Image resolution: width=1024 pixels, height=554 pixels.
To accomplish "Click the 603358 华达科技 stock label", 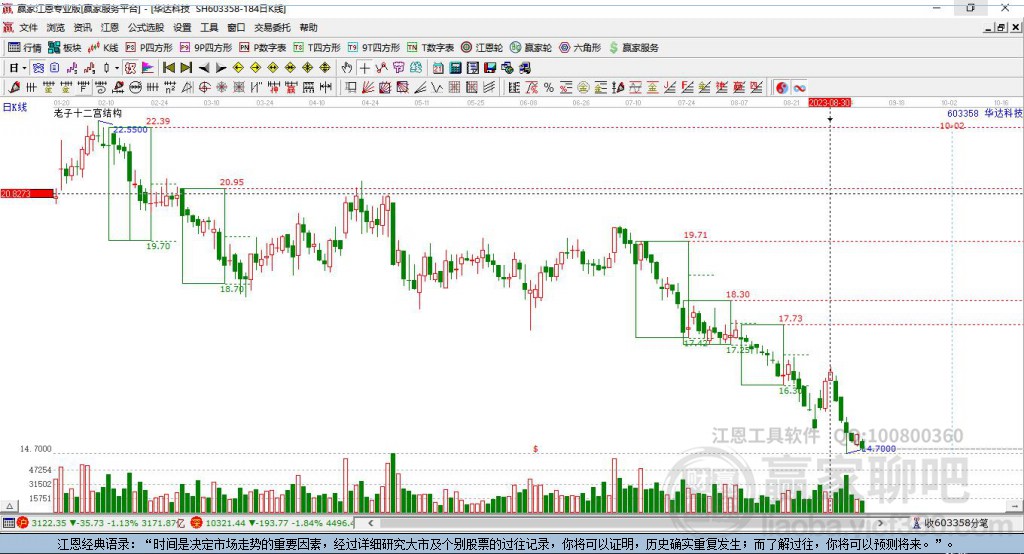I will [985, 113].
